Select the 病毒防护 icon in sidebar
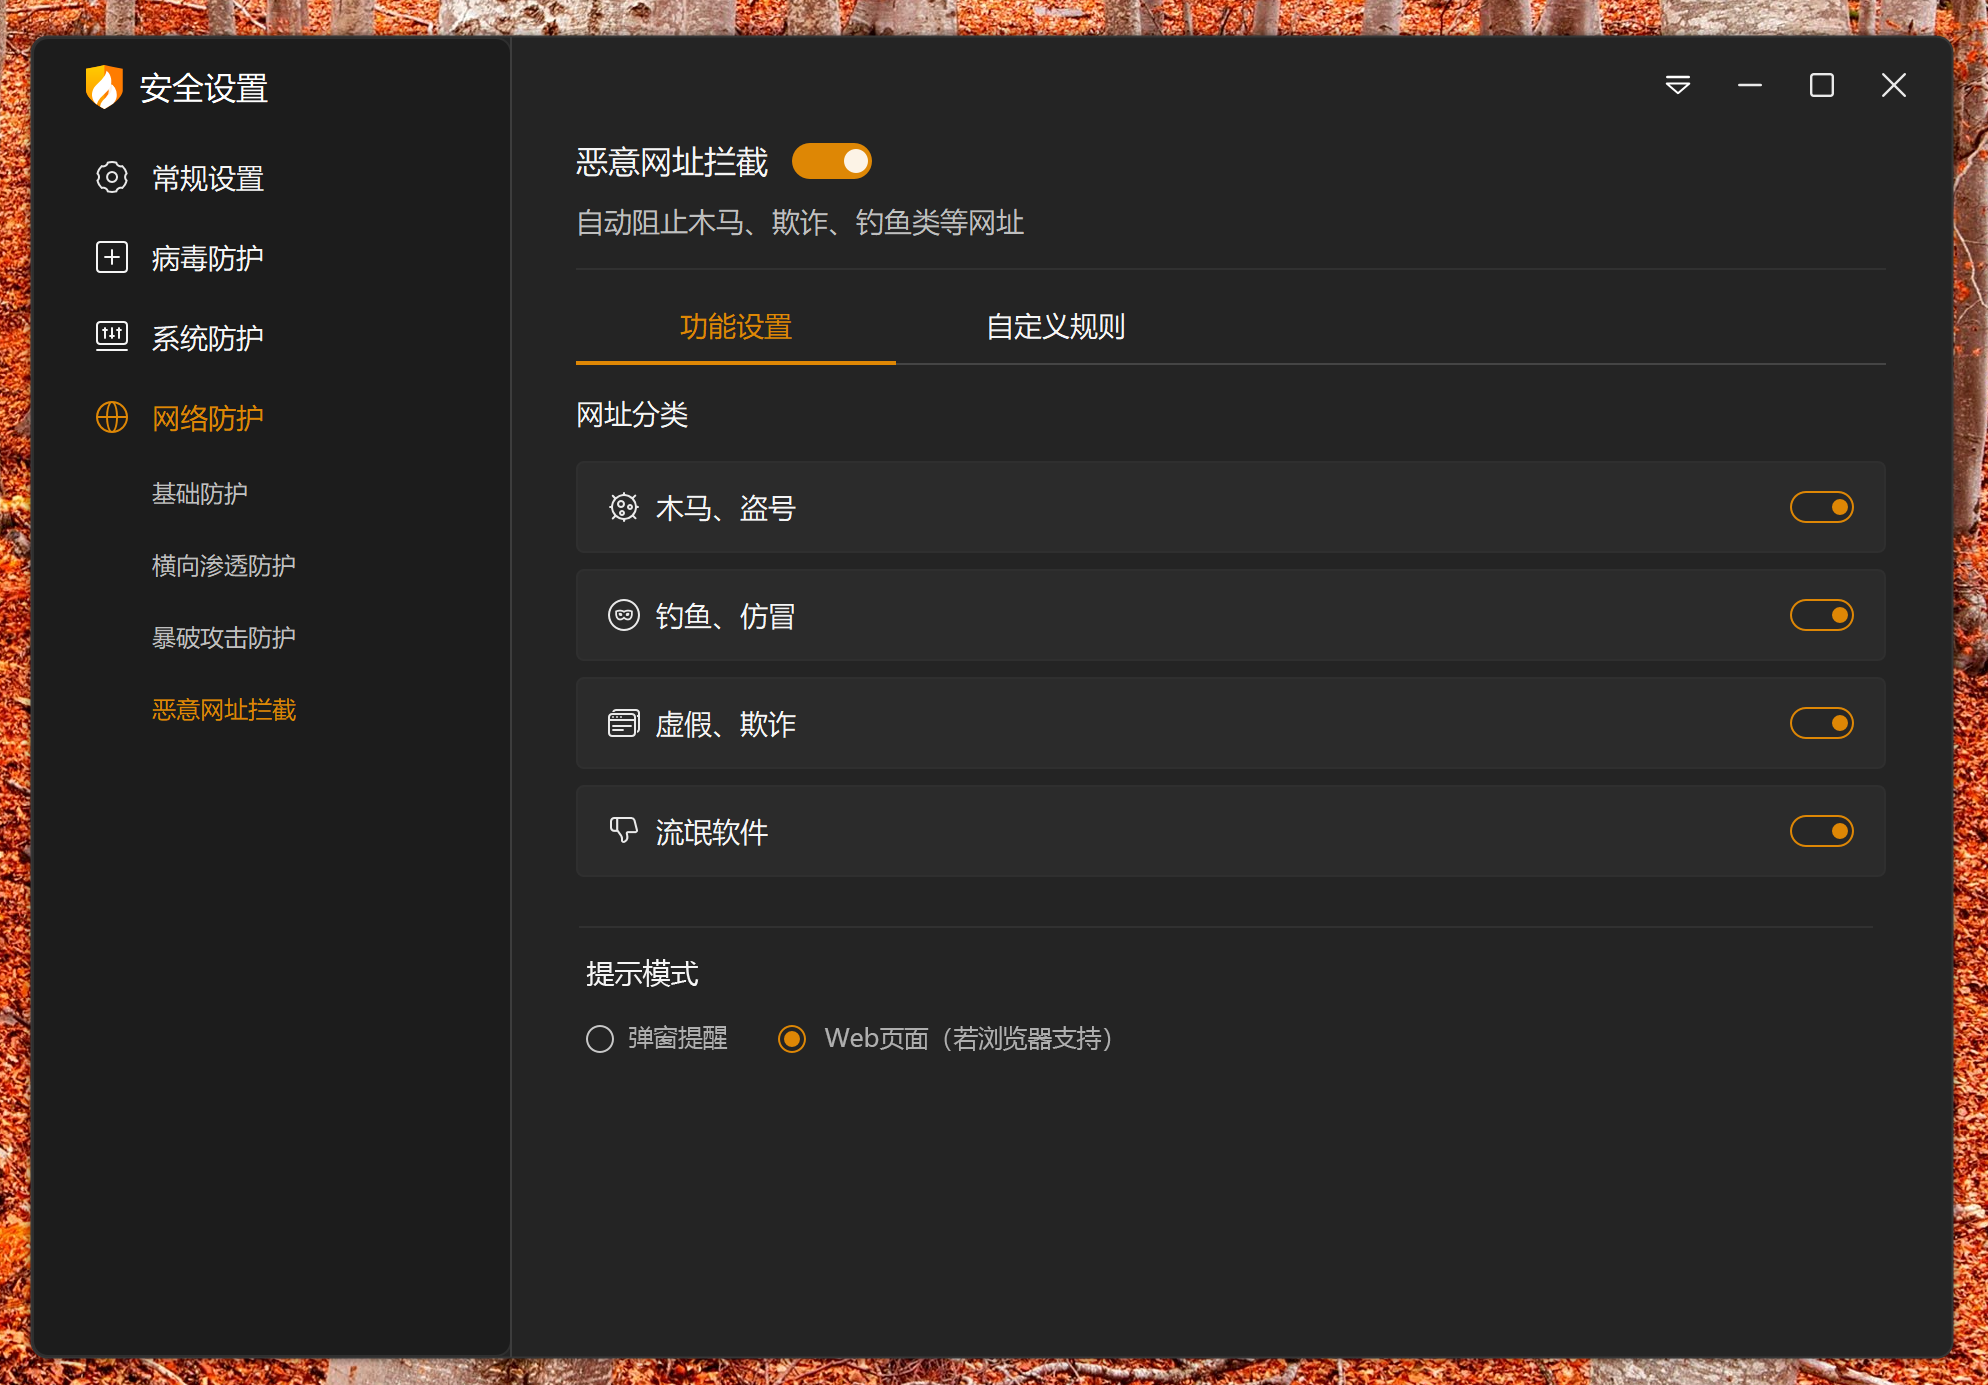Image resolution: width=1988 pixels, height=1385 pixels. tap(111, 257)
